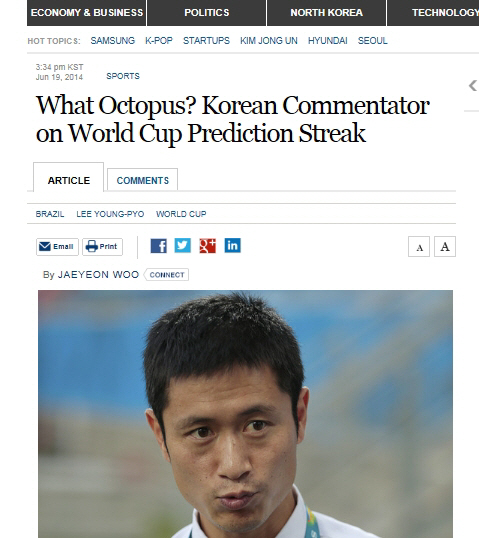Collapse sidebar with left chevron arrow
Screen dimensions: 479x538
[473, 85]
